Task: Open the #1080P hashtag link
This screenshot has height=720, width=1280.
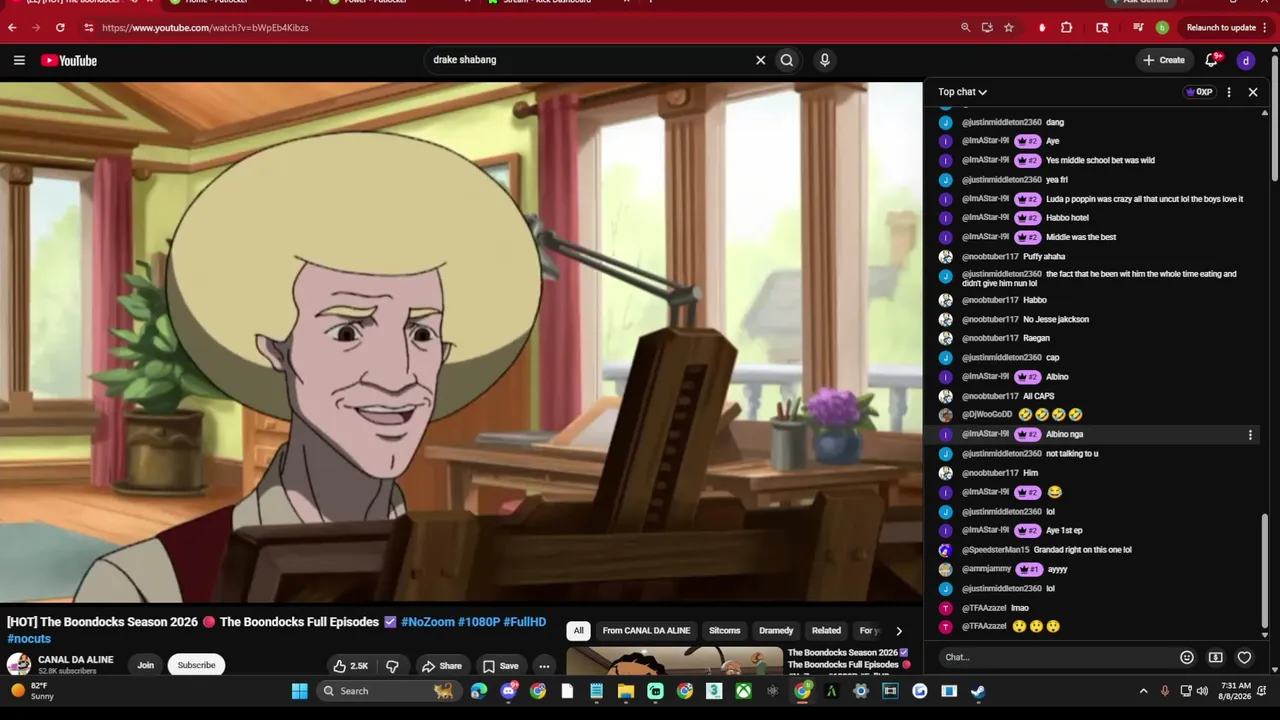Action: [479, 622]
